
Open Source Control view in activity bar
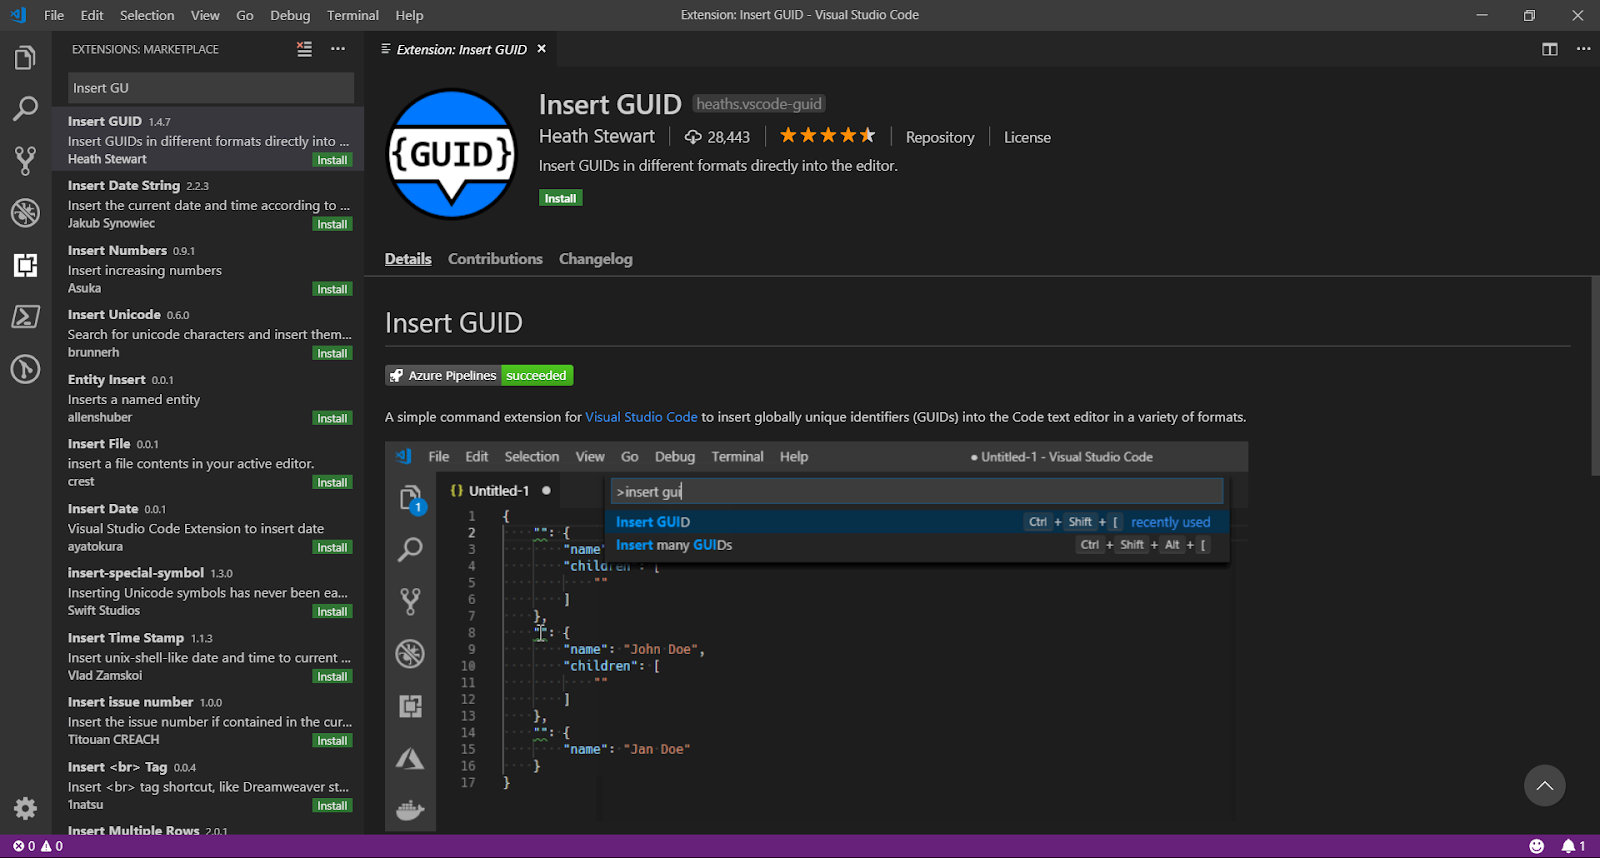(x=25, y=161)
